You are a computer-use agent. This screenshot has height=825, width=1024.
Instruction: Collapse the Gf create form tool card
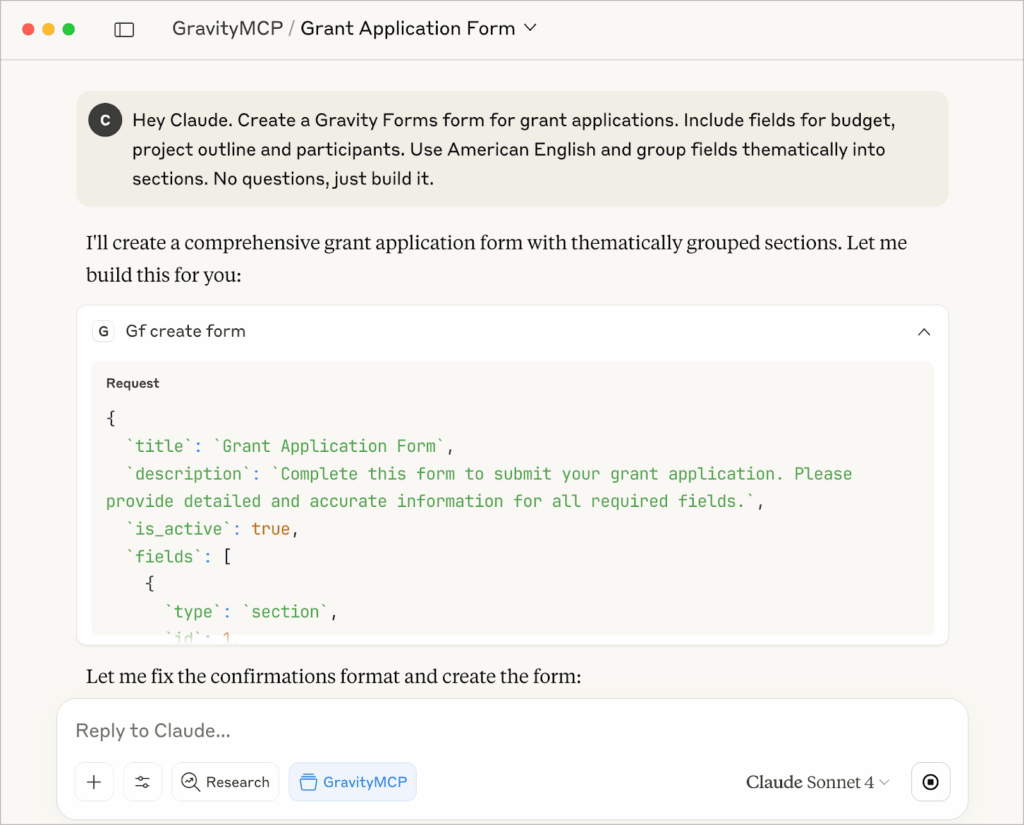(923, 331)
